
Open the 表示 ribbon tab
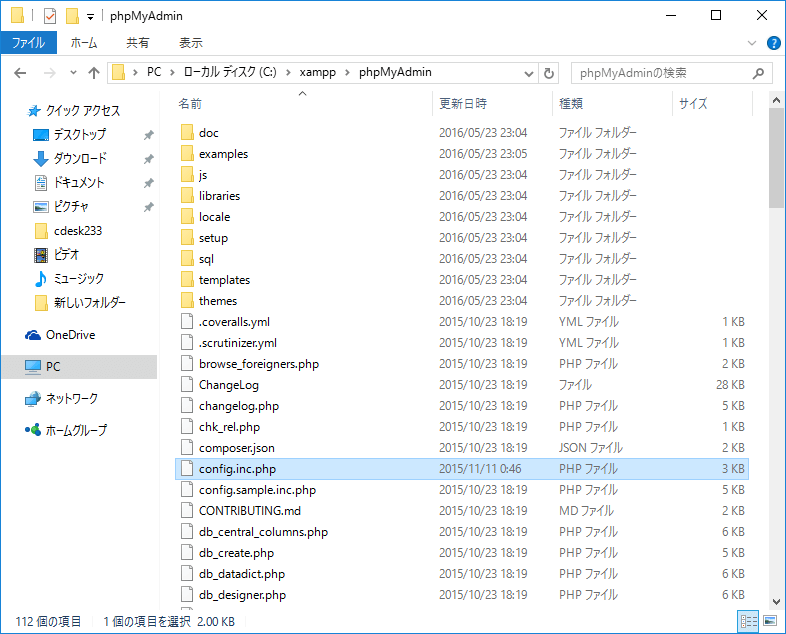coord(190,43)
